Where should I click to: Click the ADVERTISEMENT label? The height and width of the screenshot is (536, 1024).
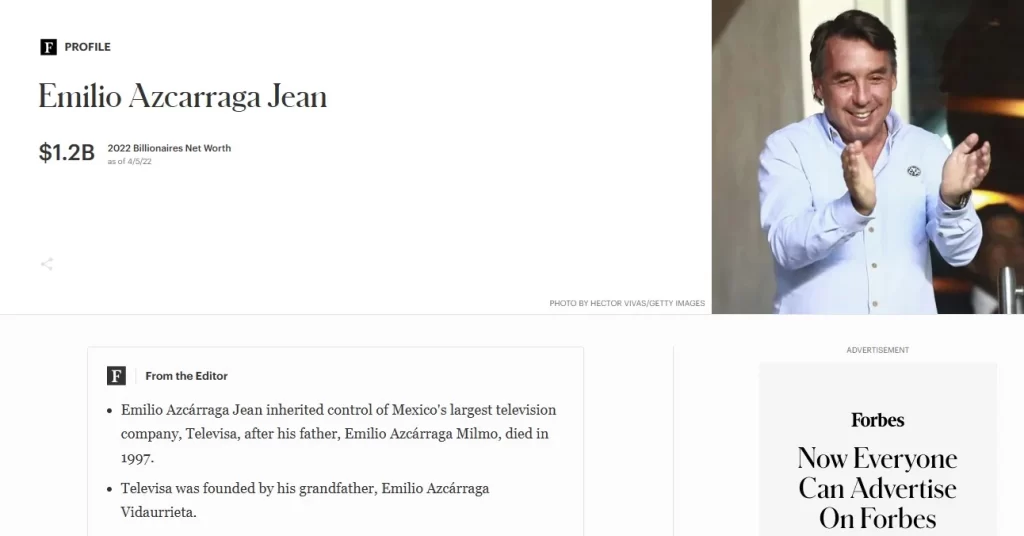[x=878, y=350]
